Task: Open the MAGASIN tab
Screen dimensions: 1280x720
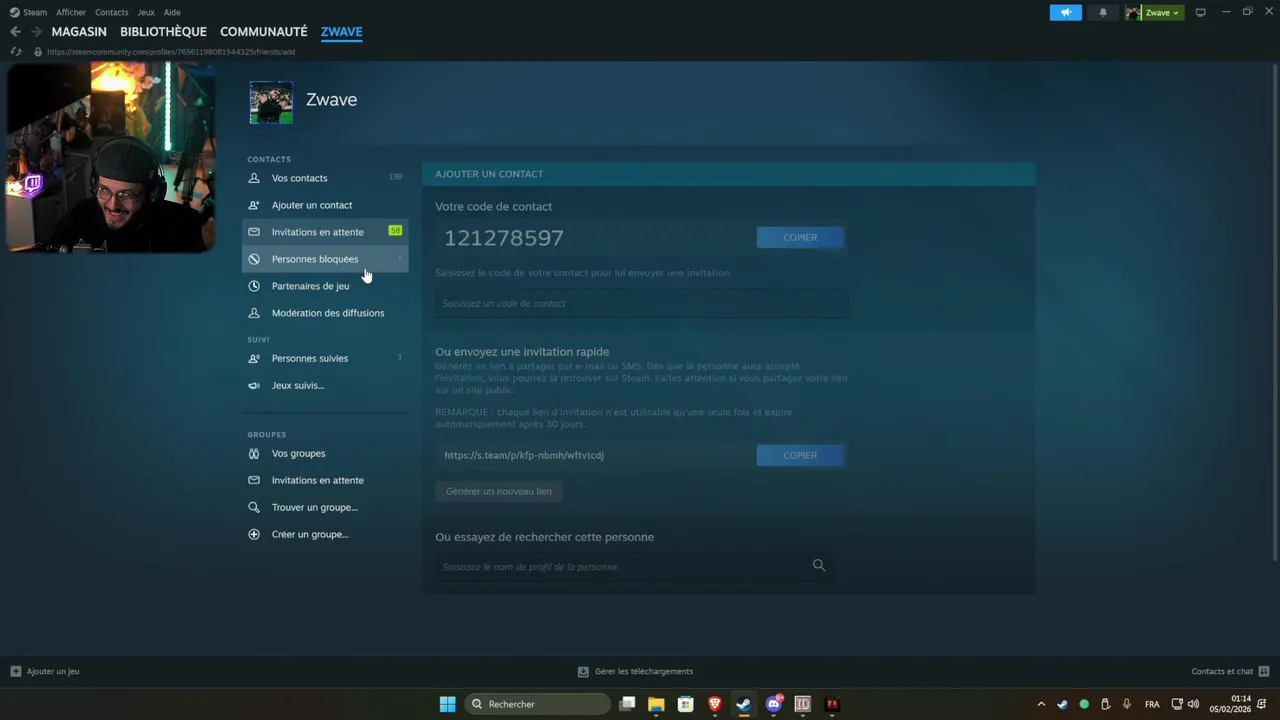Action: (79, 32)
